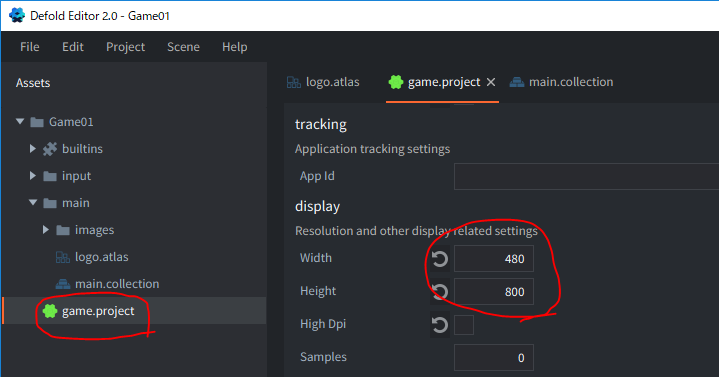Reset the High Dpi setting icon

440,325
